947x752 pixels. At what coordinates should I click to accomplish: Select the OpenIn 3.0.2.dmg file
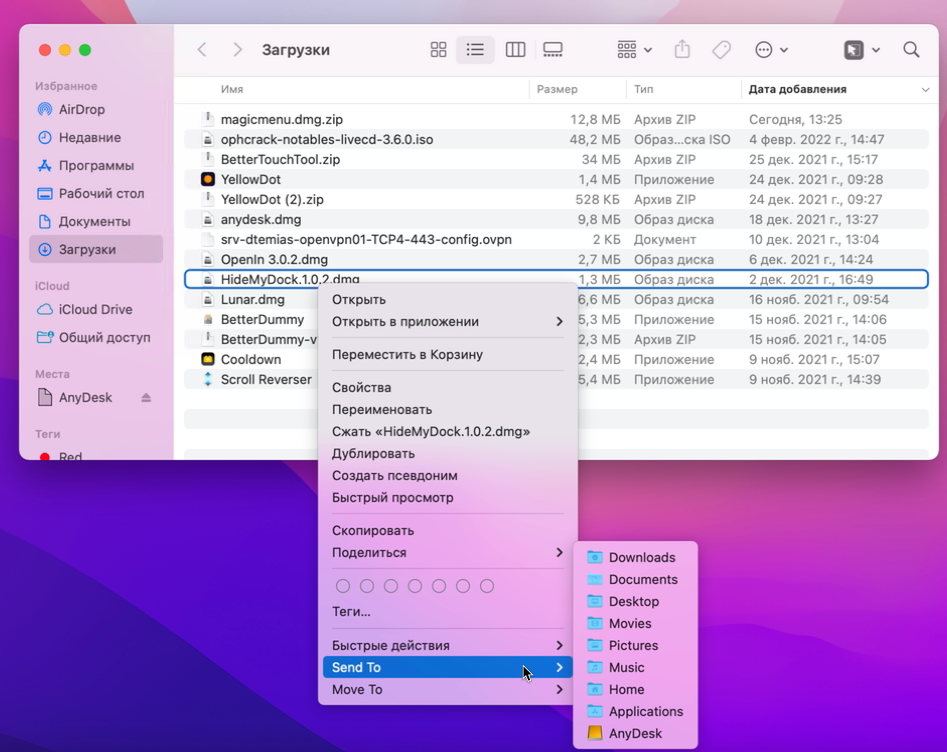(x=556, y=259)
